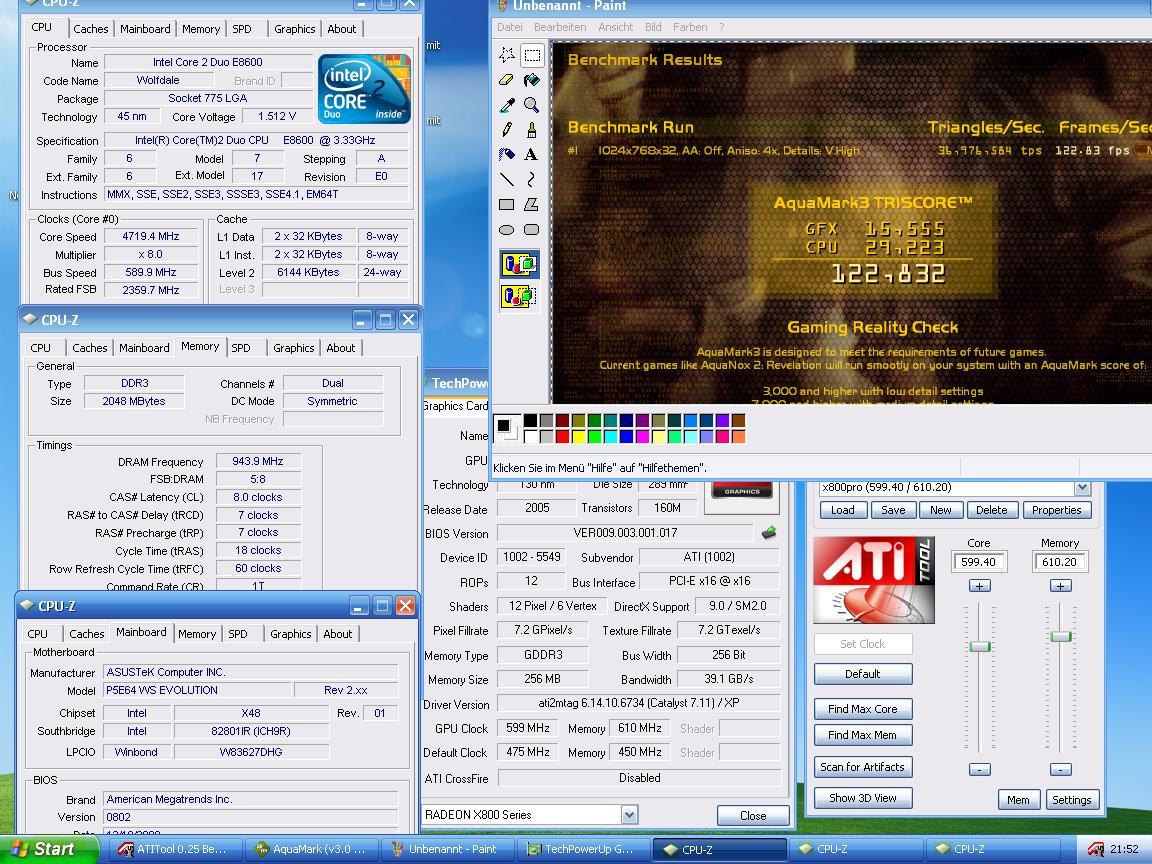
Task: Open the Ansicht menu in Paint
Action: click(616, 27)
